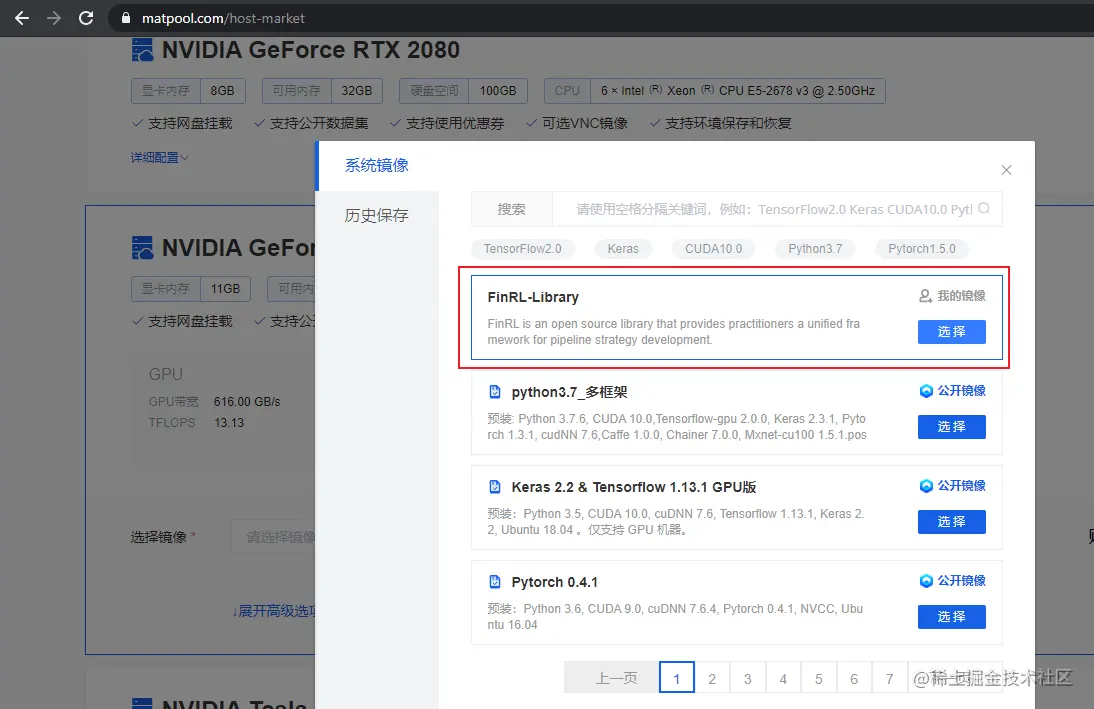Image resolution: width=1094 pixels, height=709 pixels.
Task: Click the Keras 2.2 & Tensorflow document icon
Action: pos(495,486)
